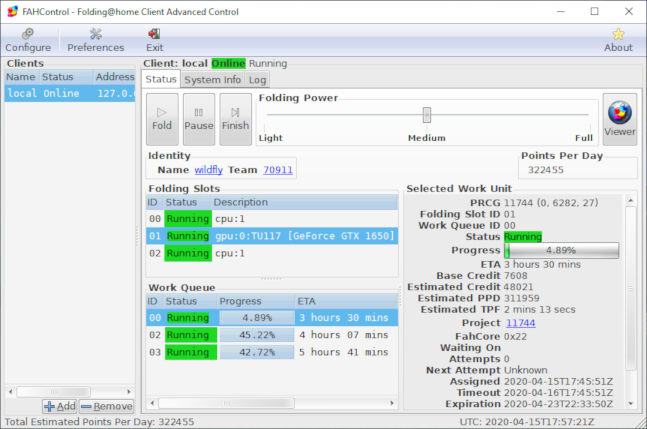
Task: Click the Estimated Credit value 48021
Action: click(519, 287)
